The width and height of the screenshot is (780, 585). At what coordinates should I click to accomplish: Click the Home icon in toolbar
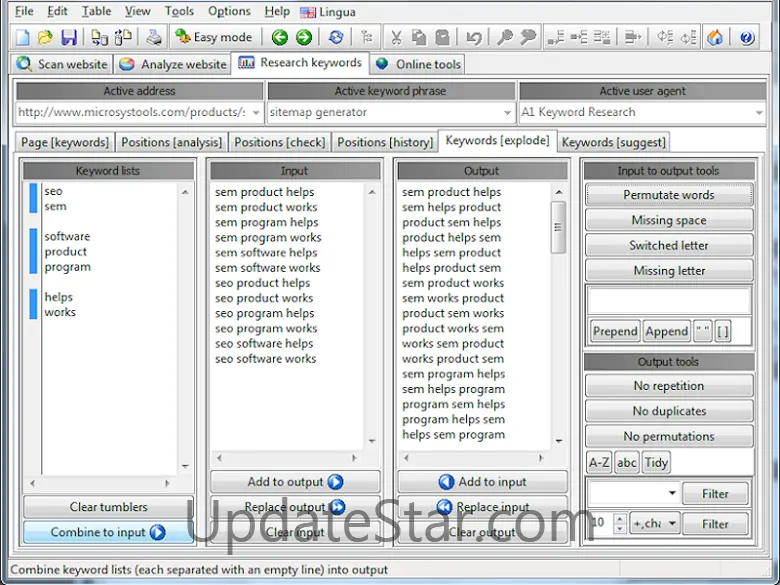pyautogui.click(x=715, y=38)
